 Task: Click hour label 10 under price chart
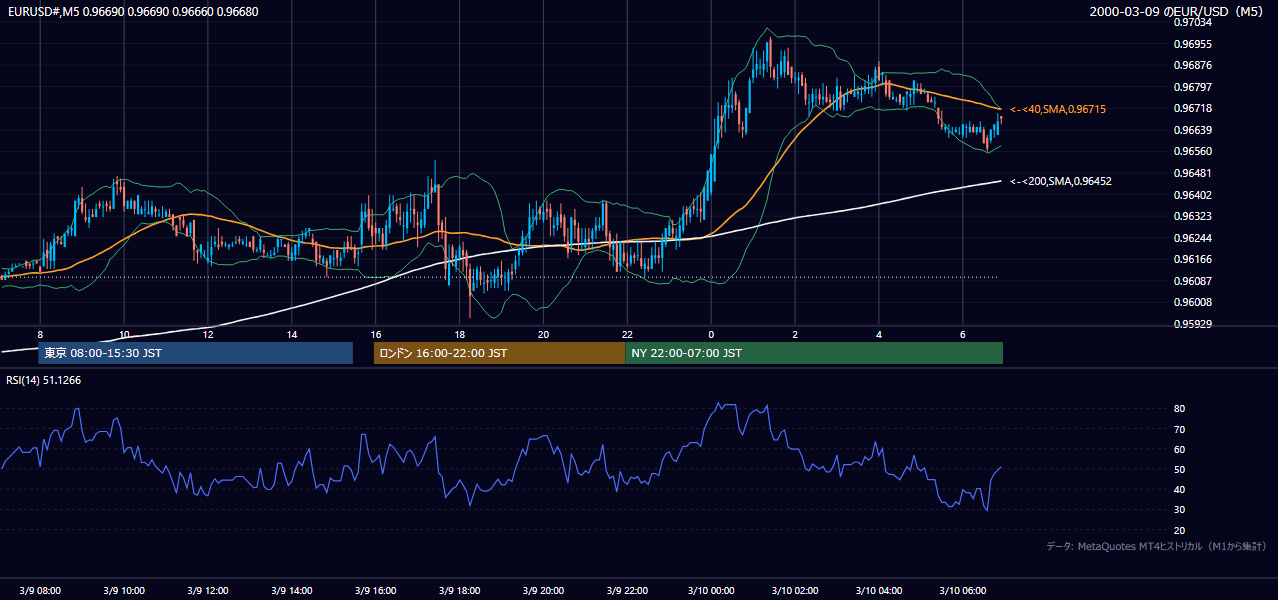[x=124, y=334]
